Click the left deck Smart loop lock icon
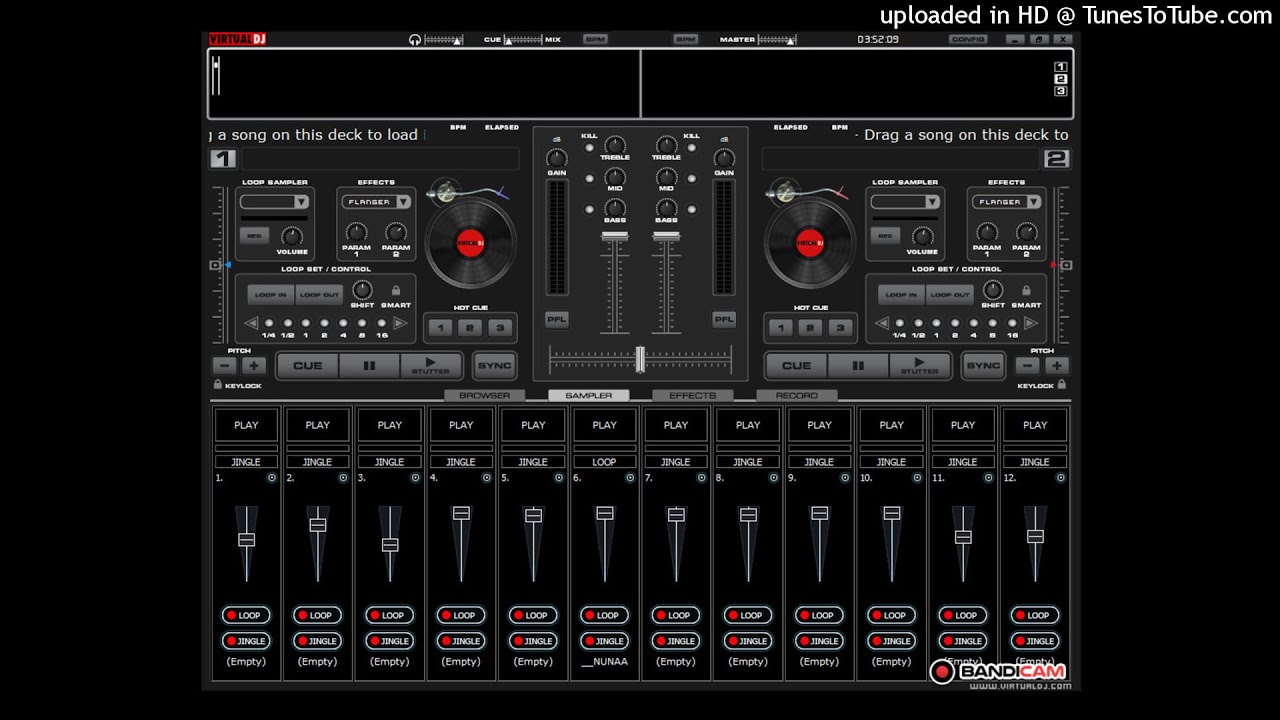Image resolution: width=1280 pixels, height=720 pixels. pyautogui.click(x=396, y=291)
